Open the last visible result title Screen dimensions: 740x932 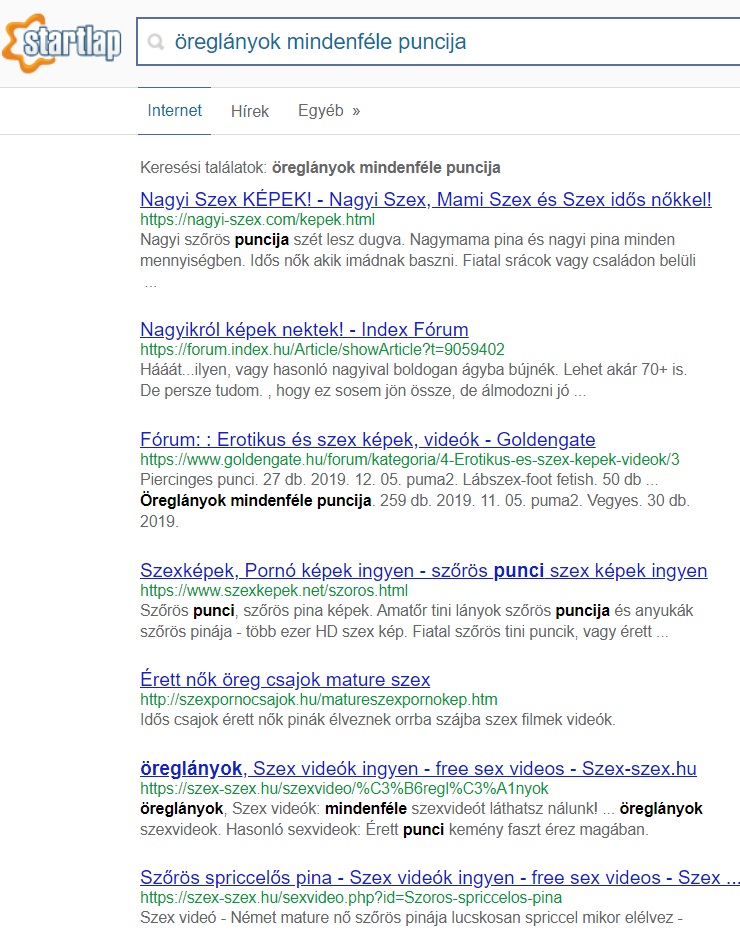pos(440,878)
